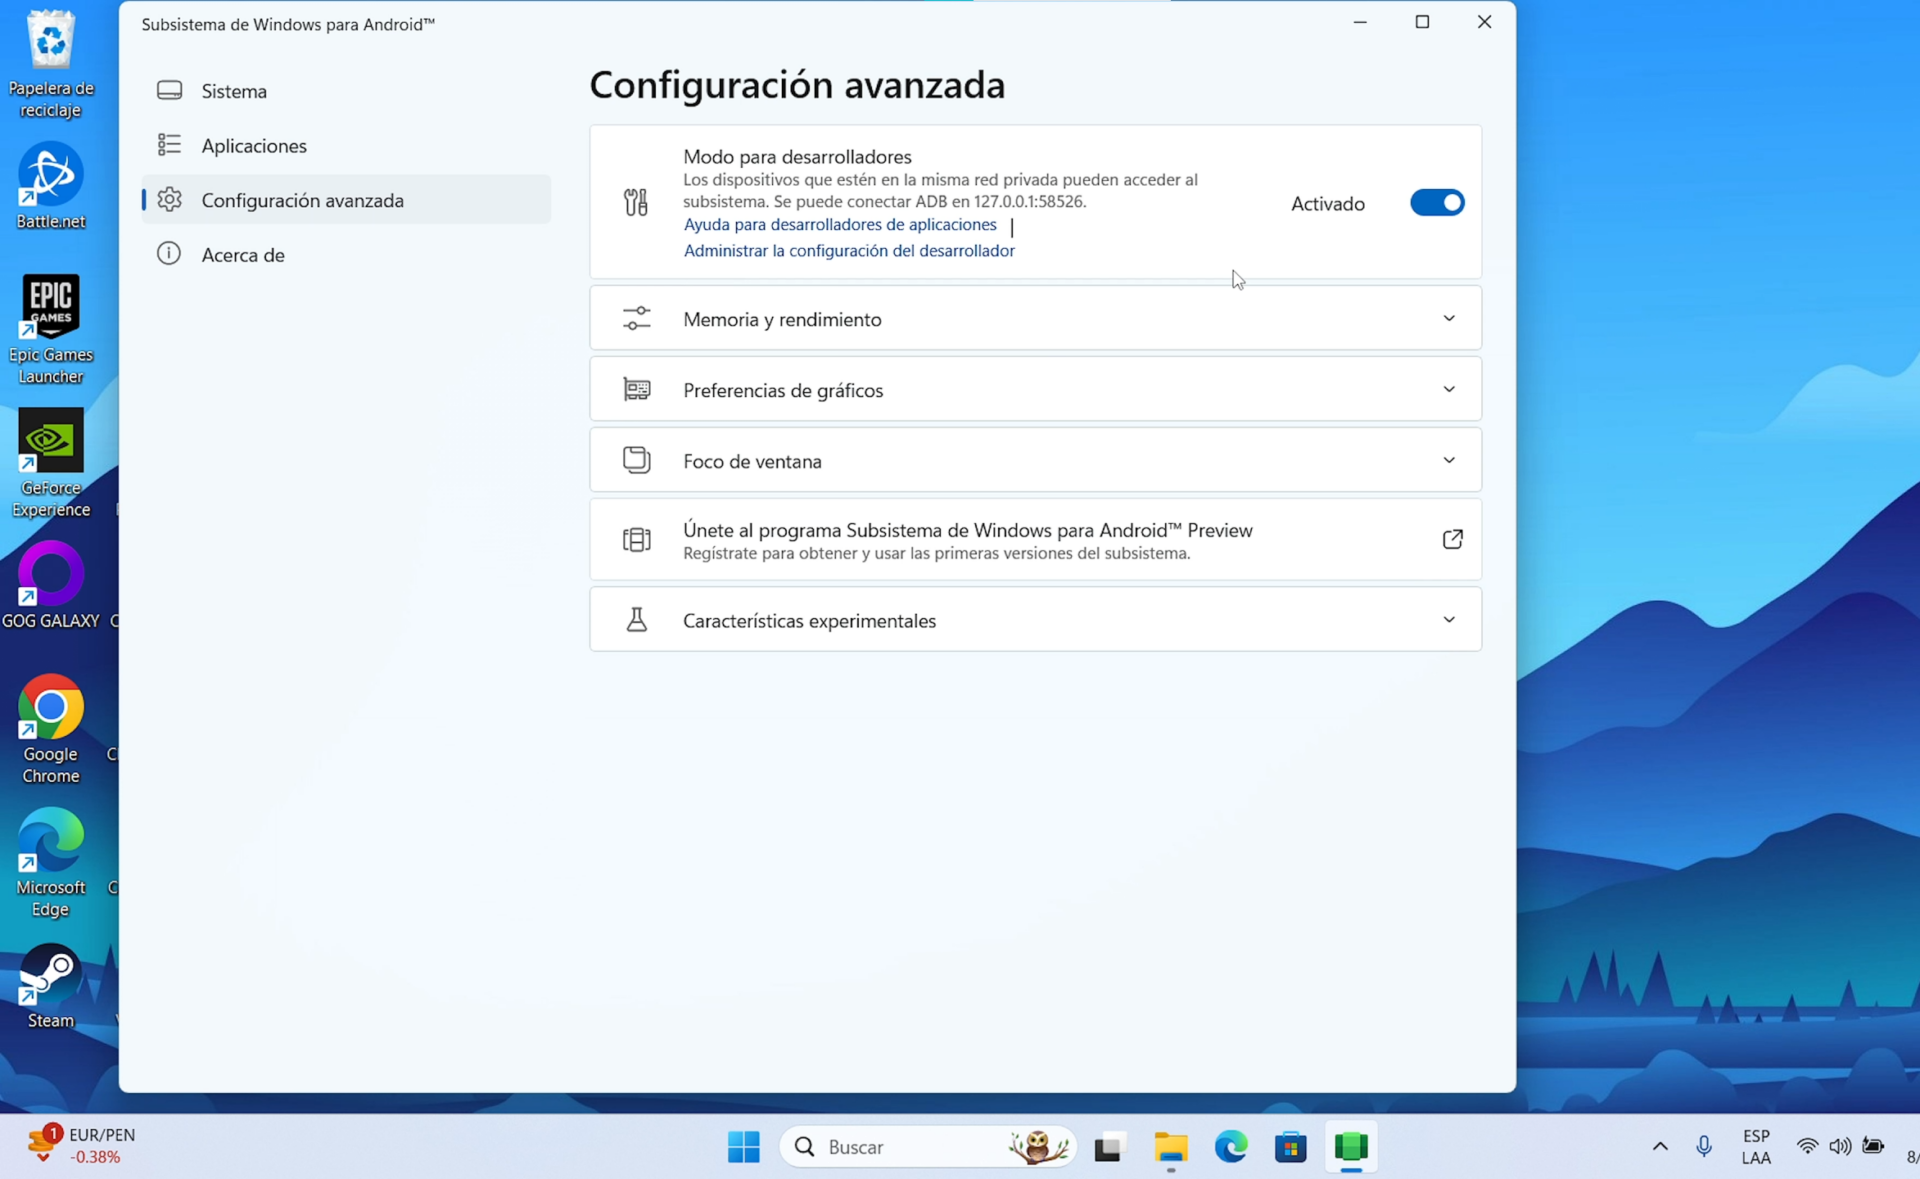The height and width of the screenshot is (1179, 1920).
Task: Click the Preferencias de gráficos label
Action: point(783,390)
